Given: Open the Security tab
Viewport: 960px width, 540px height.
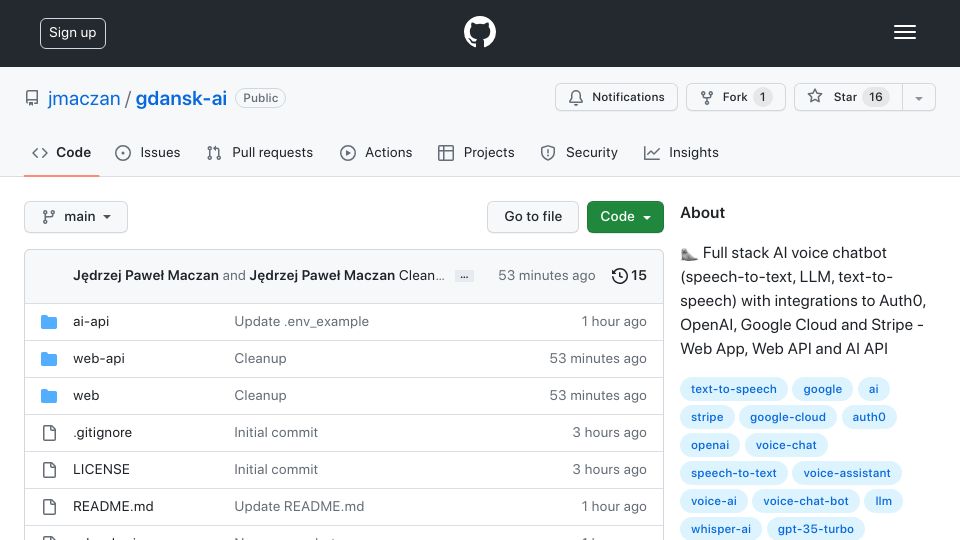Looking at the screenshot, I should [x=579, y=152].
